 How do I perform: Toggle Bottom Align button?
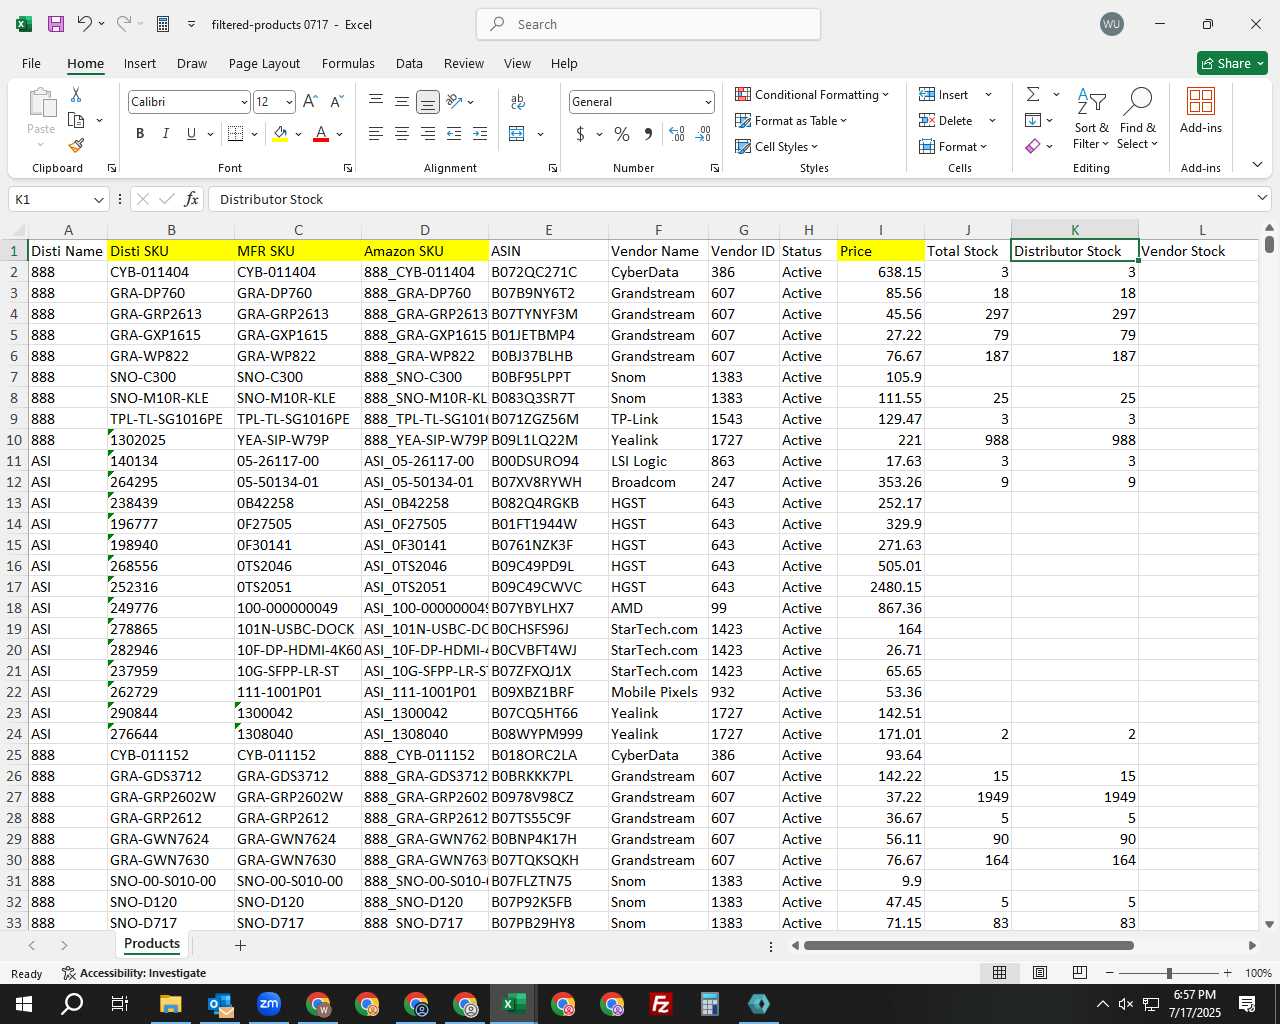tap(428, 102)
